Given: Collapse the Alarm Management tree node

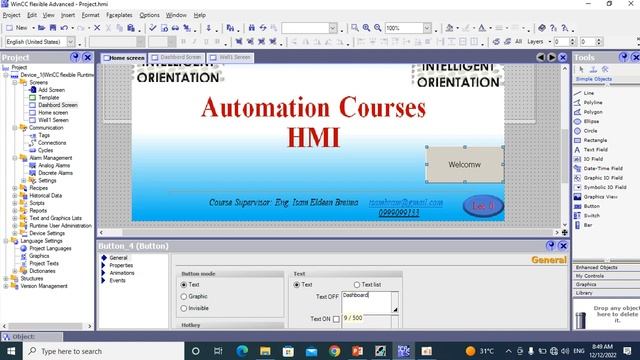Looking at the screenshot, I should point(15,158).
